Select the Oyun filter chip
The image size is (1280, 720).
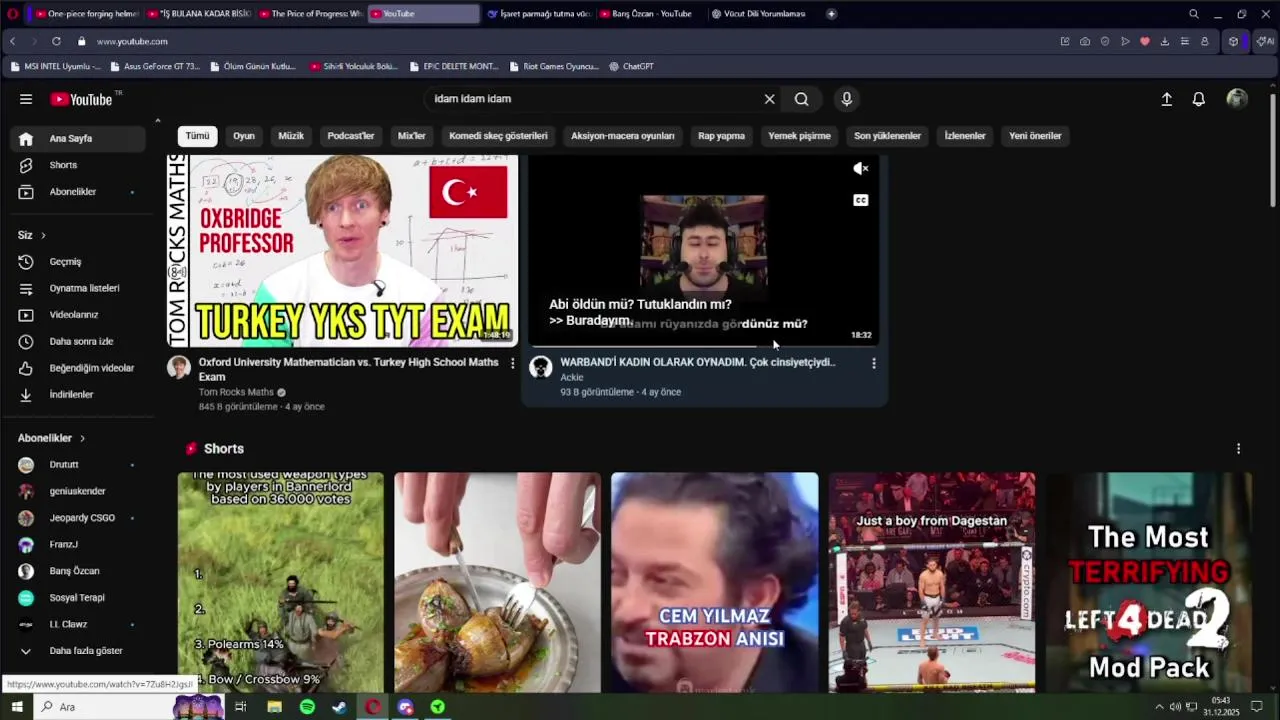tap(244, 136)
